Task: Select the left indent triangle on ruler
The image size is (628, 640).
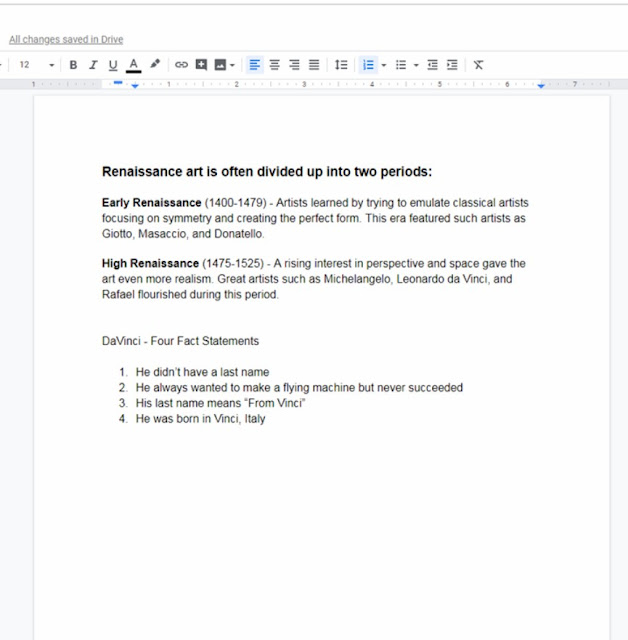Action: coord(135,86)
